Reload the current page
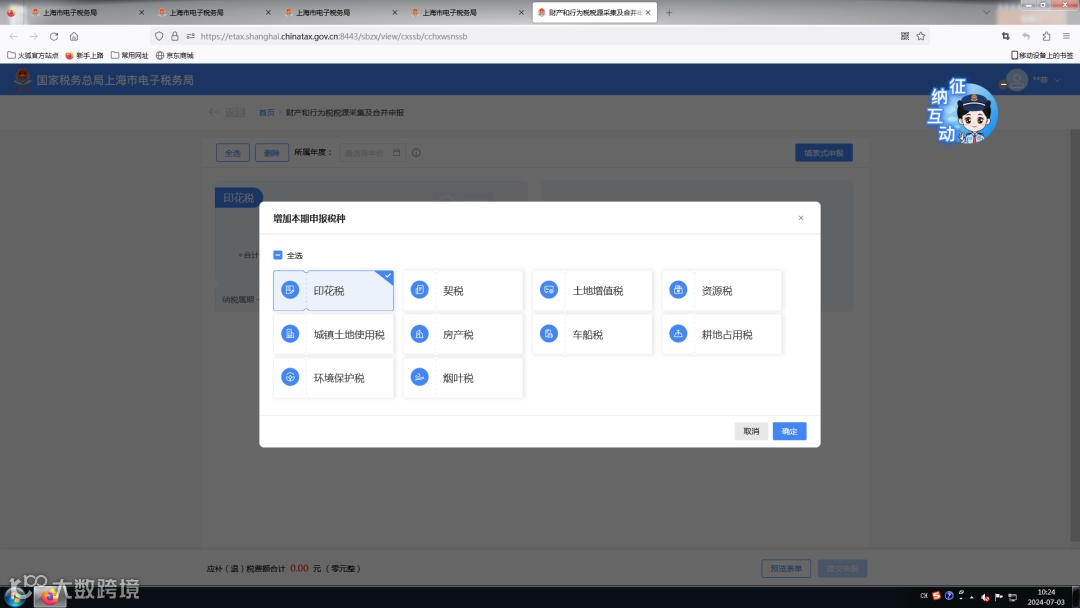 point(54,36)
